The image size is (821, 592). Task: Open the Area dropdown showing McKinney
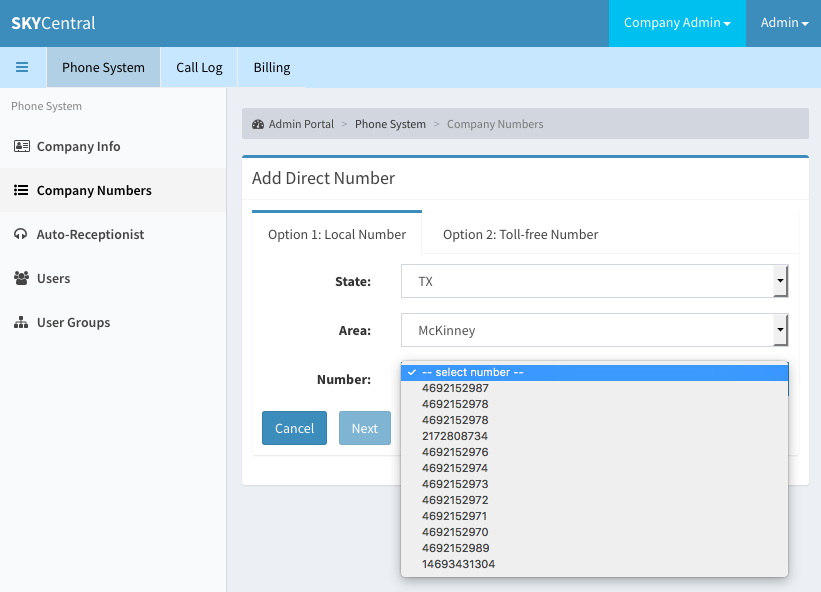click(594, 330)
